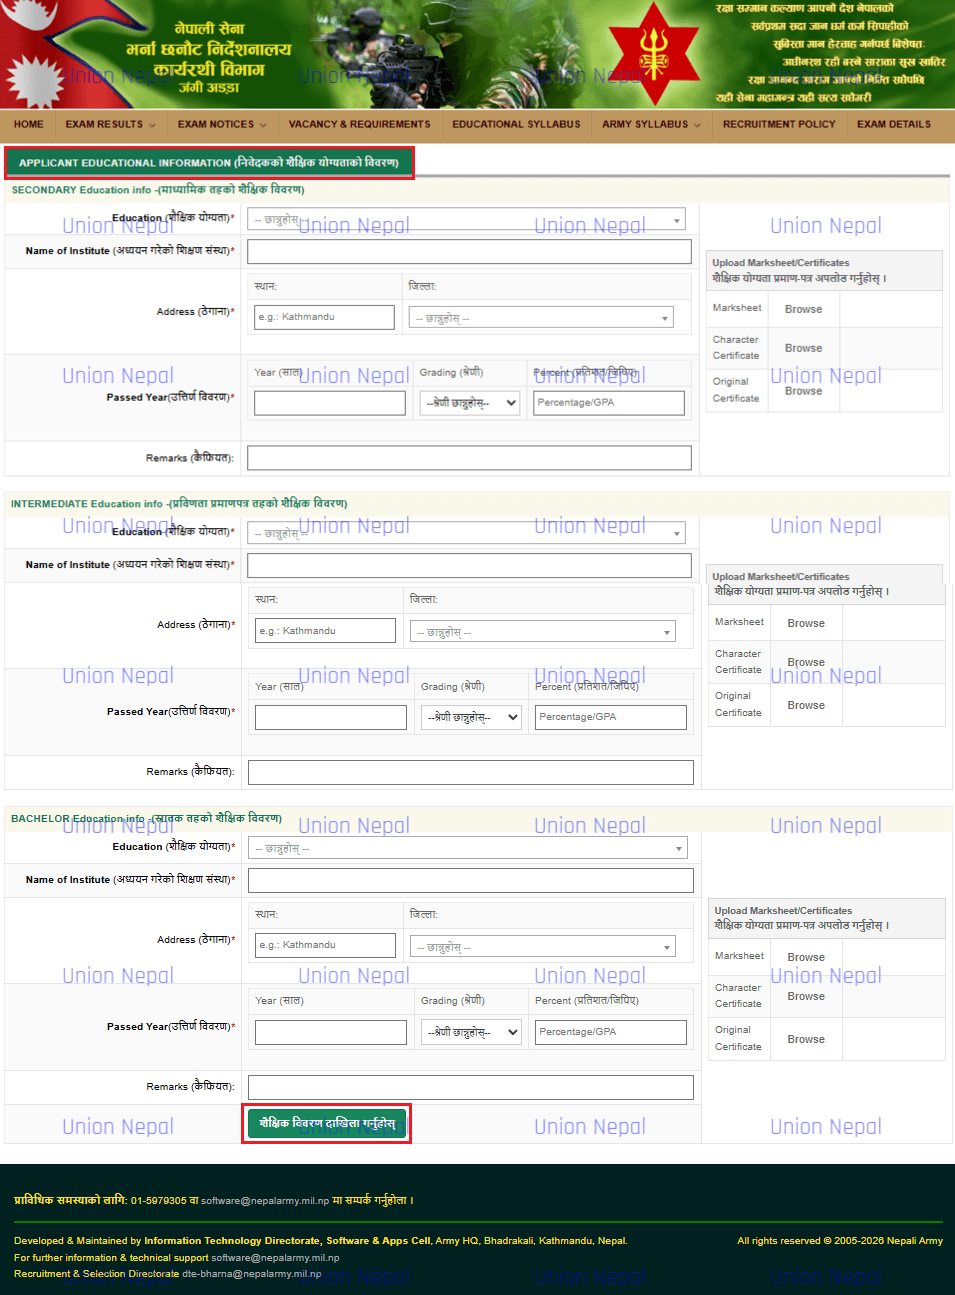Browse Secondary Character Certificate file
Image resolution: width=955 pixels, height=1295 pixels.
click(x=803, y=348)
